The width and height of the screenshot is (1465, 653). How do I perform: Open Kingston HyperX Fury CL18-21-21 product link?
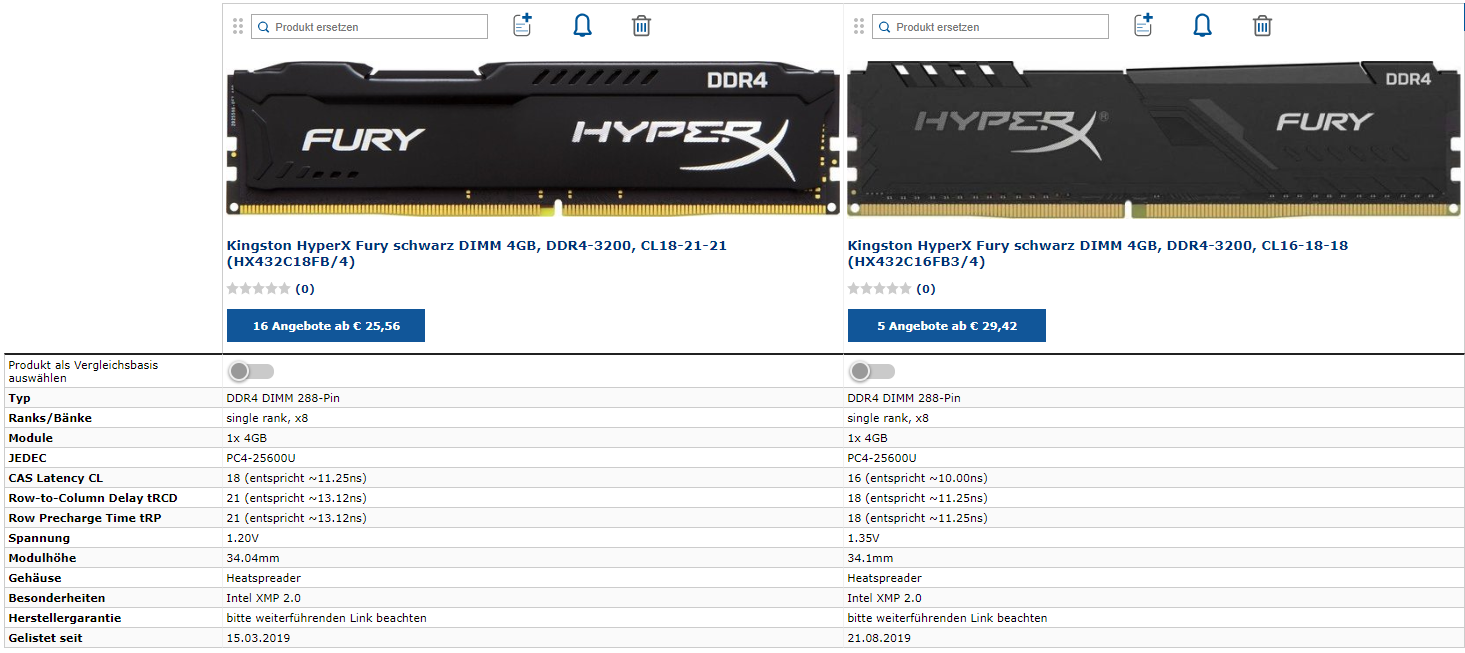pos(477,253)
